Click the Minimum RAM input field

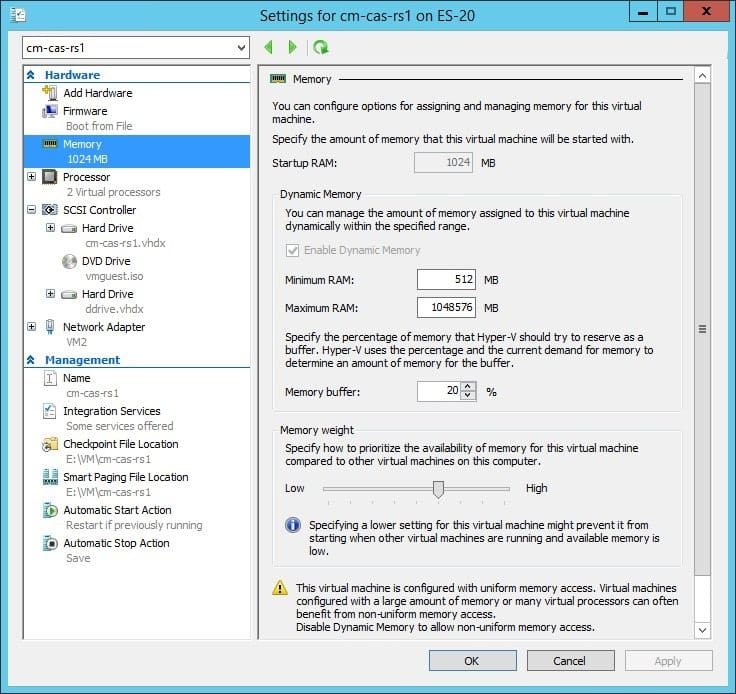coord(446,280)
